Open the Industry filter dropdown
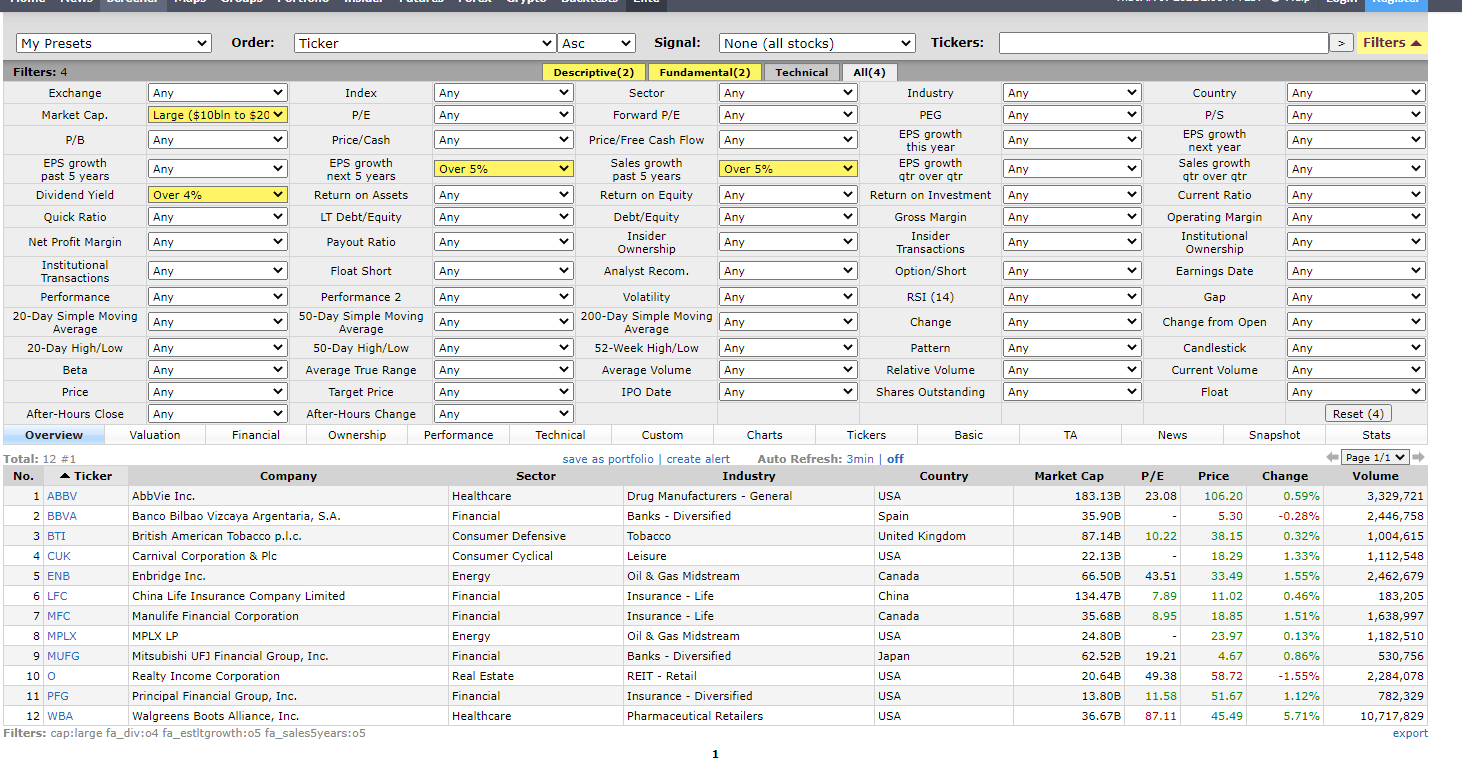The image size is (1462, 772). click(1072, 93)
